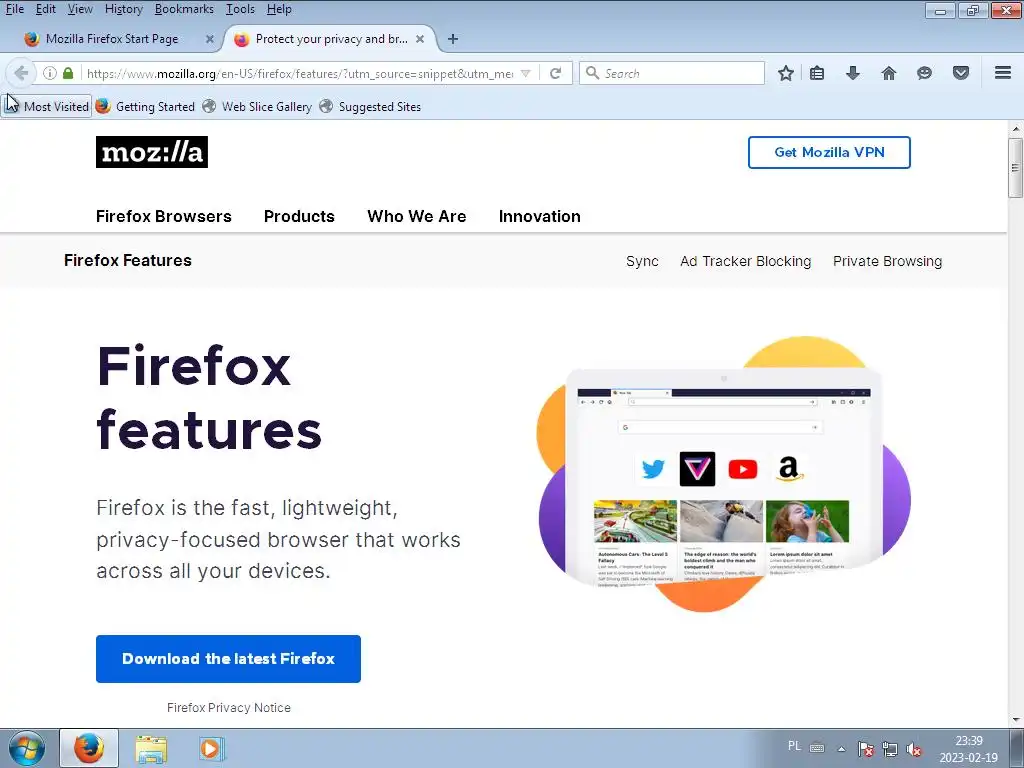The image size is (1024, 768).
Task: Switch to Mozilla Firefox Start Page tab
Action: click(x=111, y=39)
